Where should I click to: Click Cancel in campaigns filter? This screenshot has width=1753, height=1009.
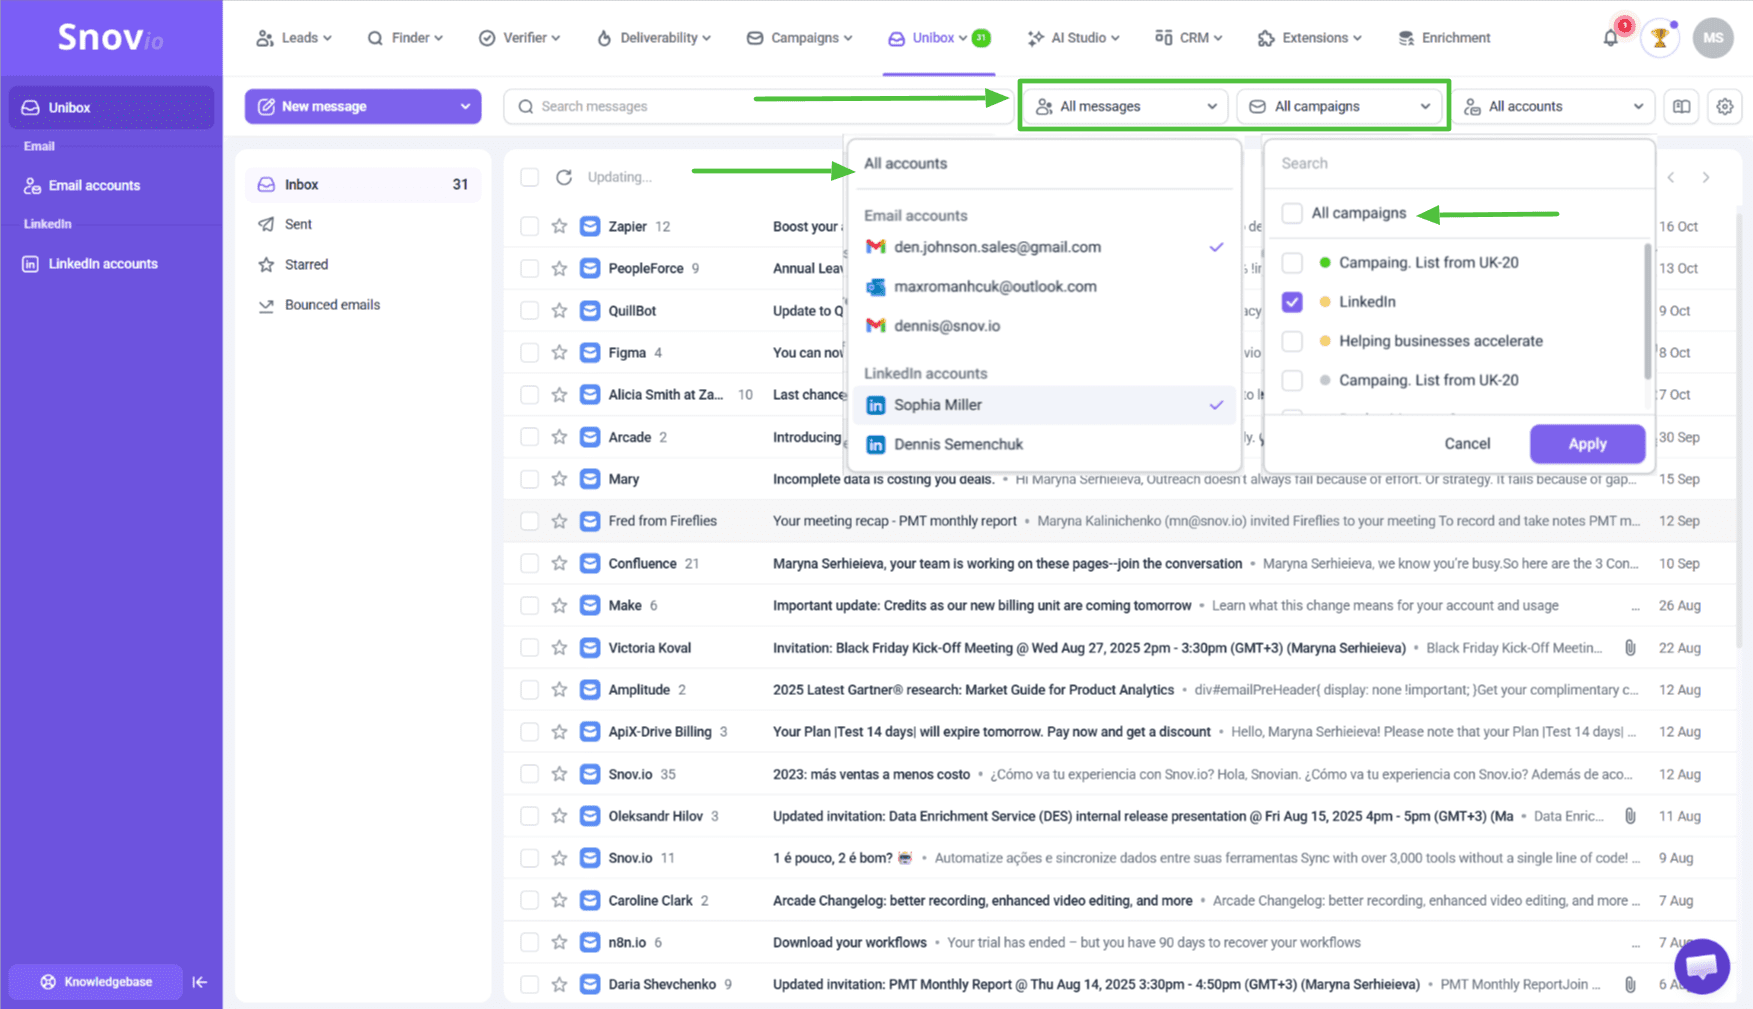[x=1467, y=444]
